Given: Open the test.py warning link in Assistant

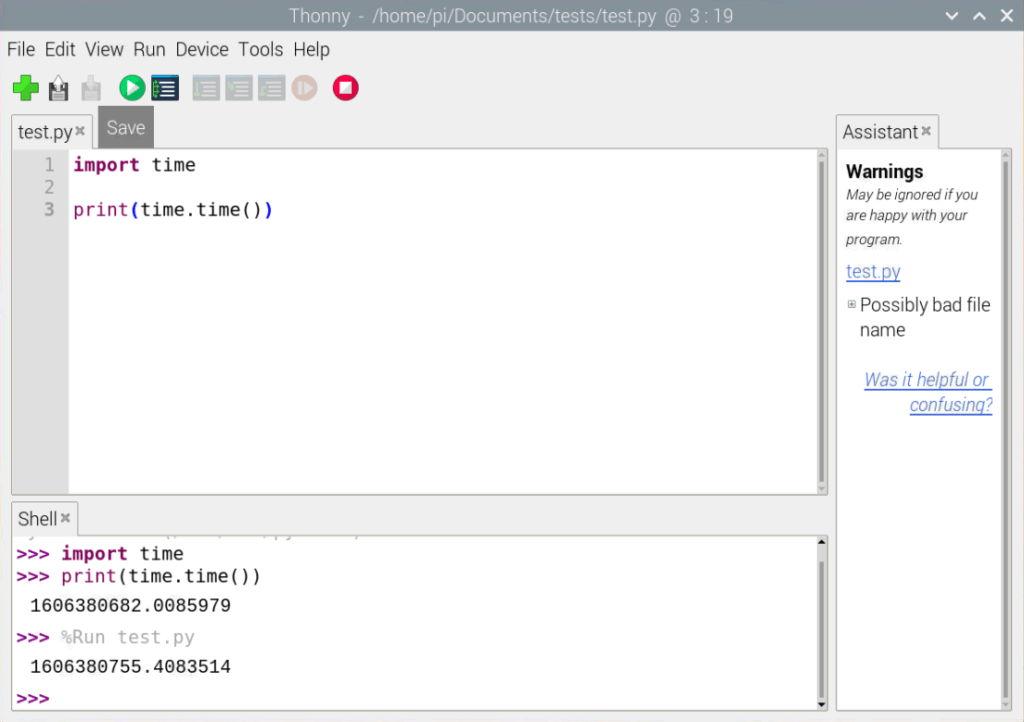Looking at the screenshot, I should (872, 271).
